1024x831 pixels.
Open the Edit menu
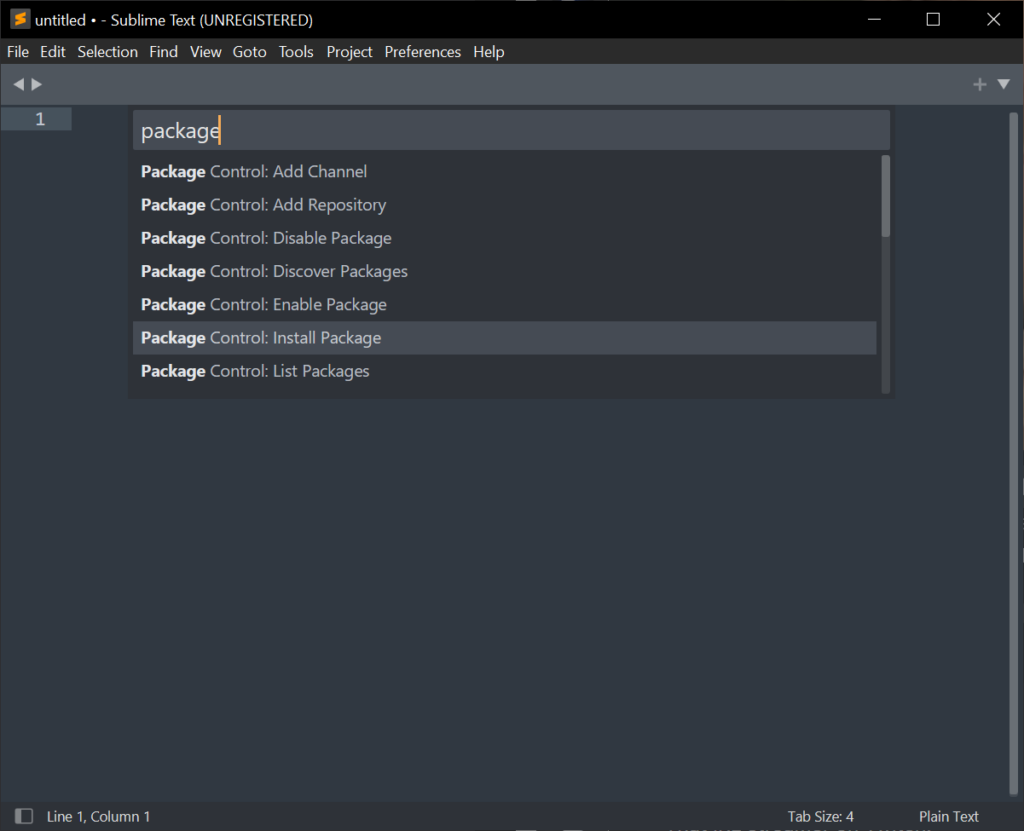52,52
